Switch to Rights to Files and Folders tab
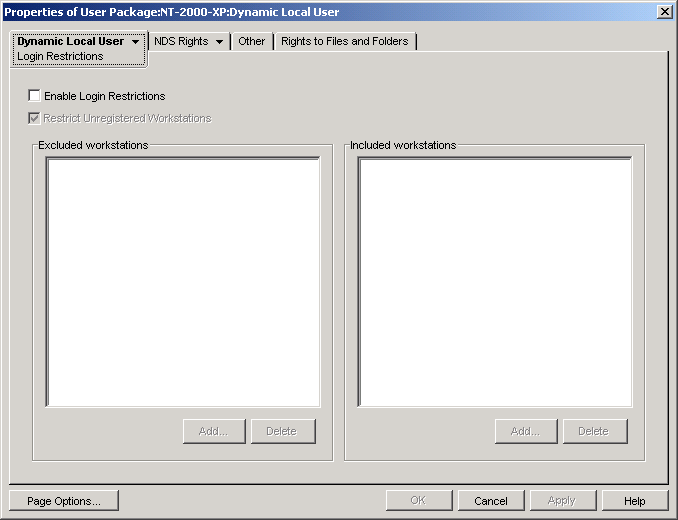Viewport: 678px width, 520px height. click(x=345, y=41)
